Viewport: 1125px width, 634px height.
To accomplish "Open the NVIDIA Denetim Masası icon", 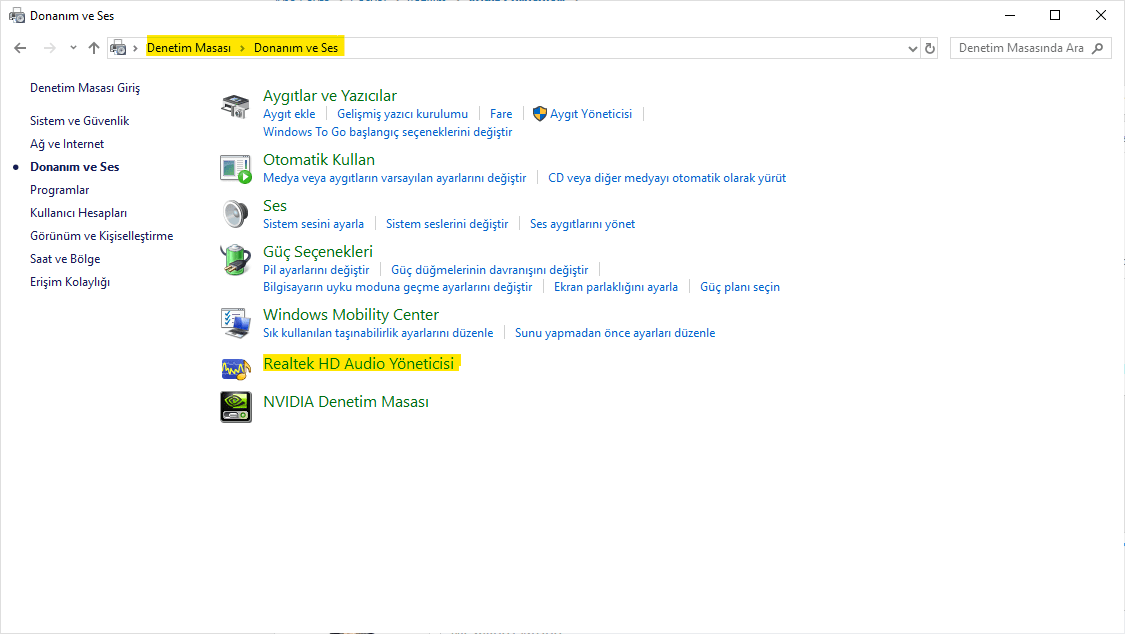I will click(x=235, y=407).
